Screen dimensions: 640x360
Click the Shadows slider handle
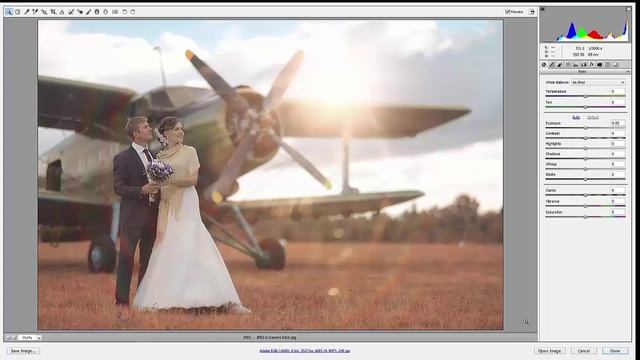[585, 159]
